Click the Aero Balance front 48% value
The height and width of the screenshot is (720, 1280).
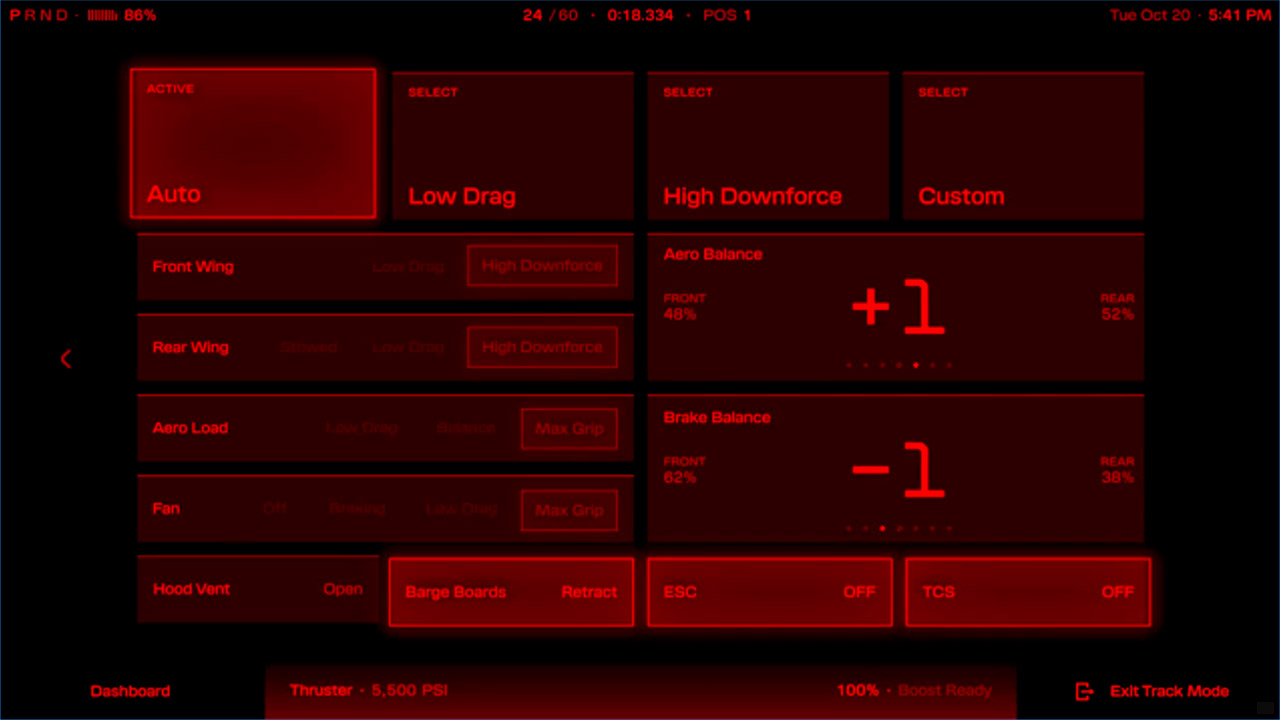click(680, 314)
